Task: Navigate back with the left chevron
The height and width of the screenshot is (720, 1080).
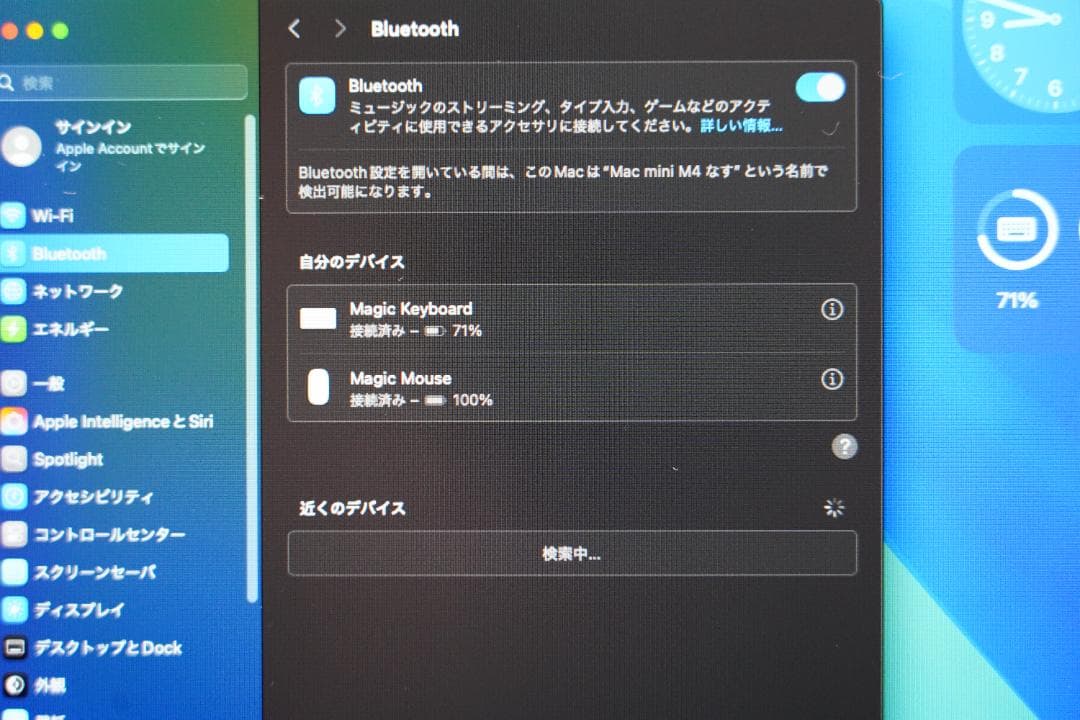Action: click(294, 30)
